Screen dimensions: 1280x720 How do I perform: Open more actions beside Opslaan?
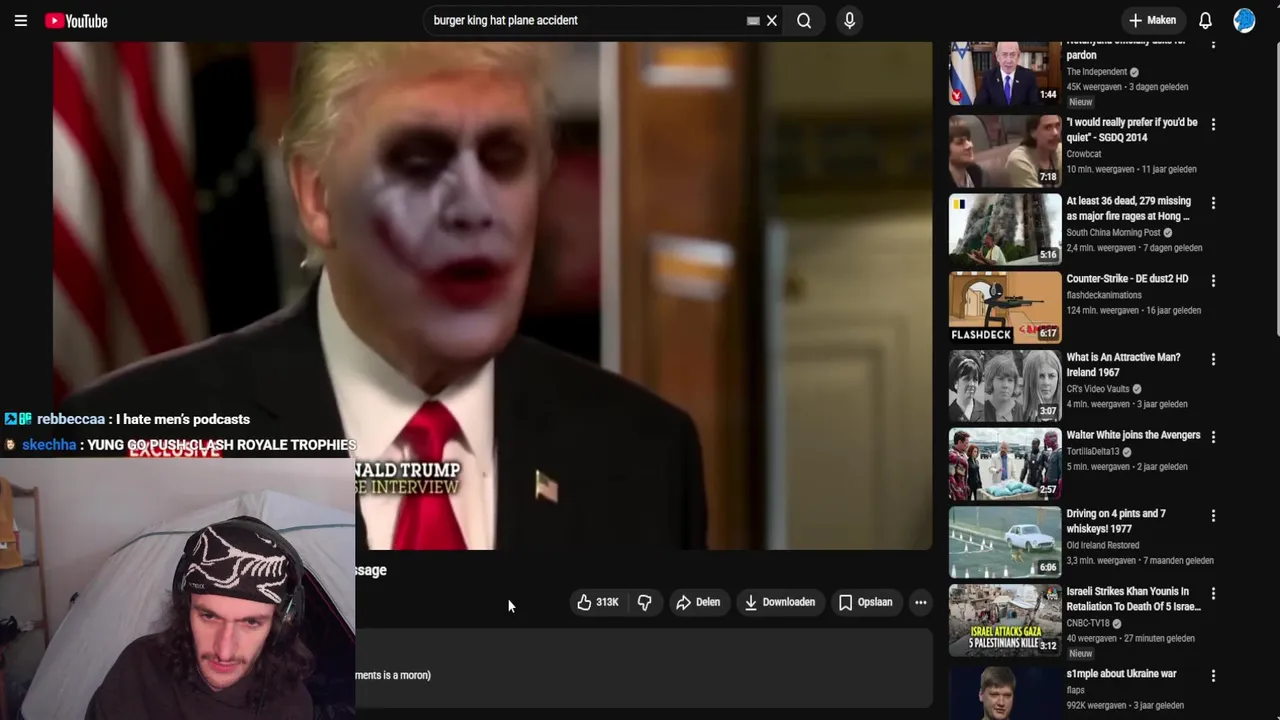(x=920, y=602)
